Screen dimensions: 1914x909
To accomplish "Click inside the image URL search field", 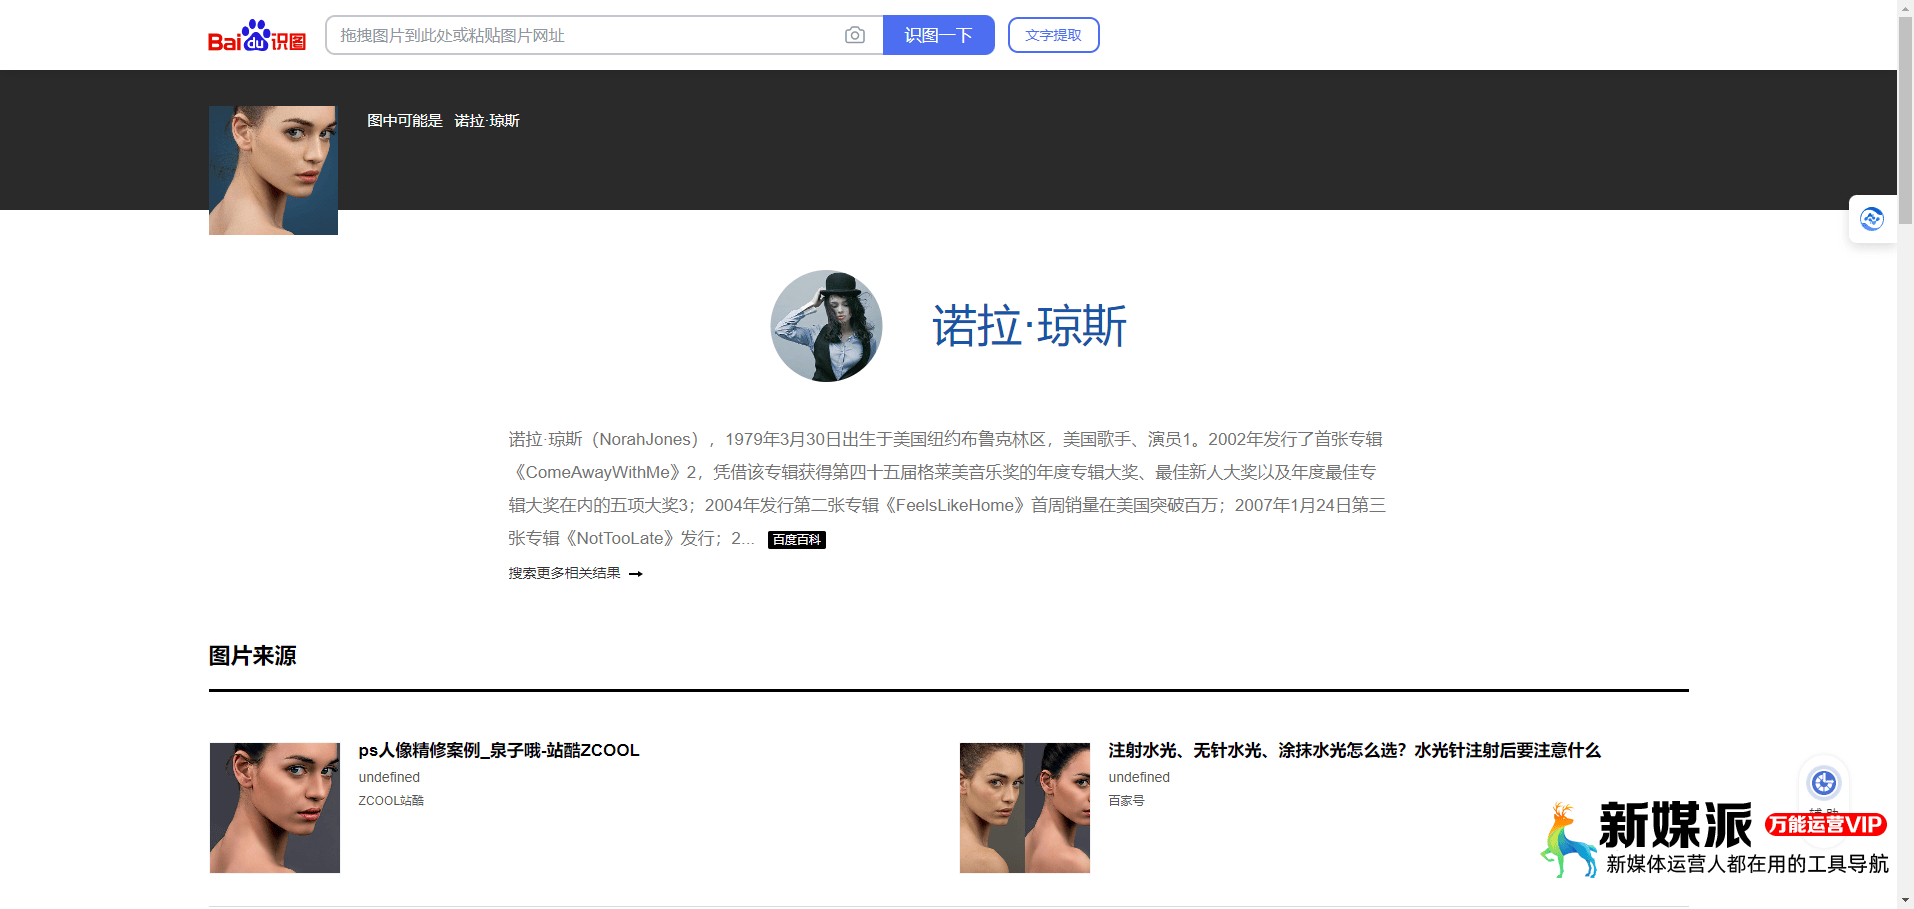I will [x=580, y=35].
